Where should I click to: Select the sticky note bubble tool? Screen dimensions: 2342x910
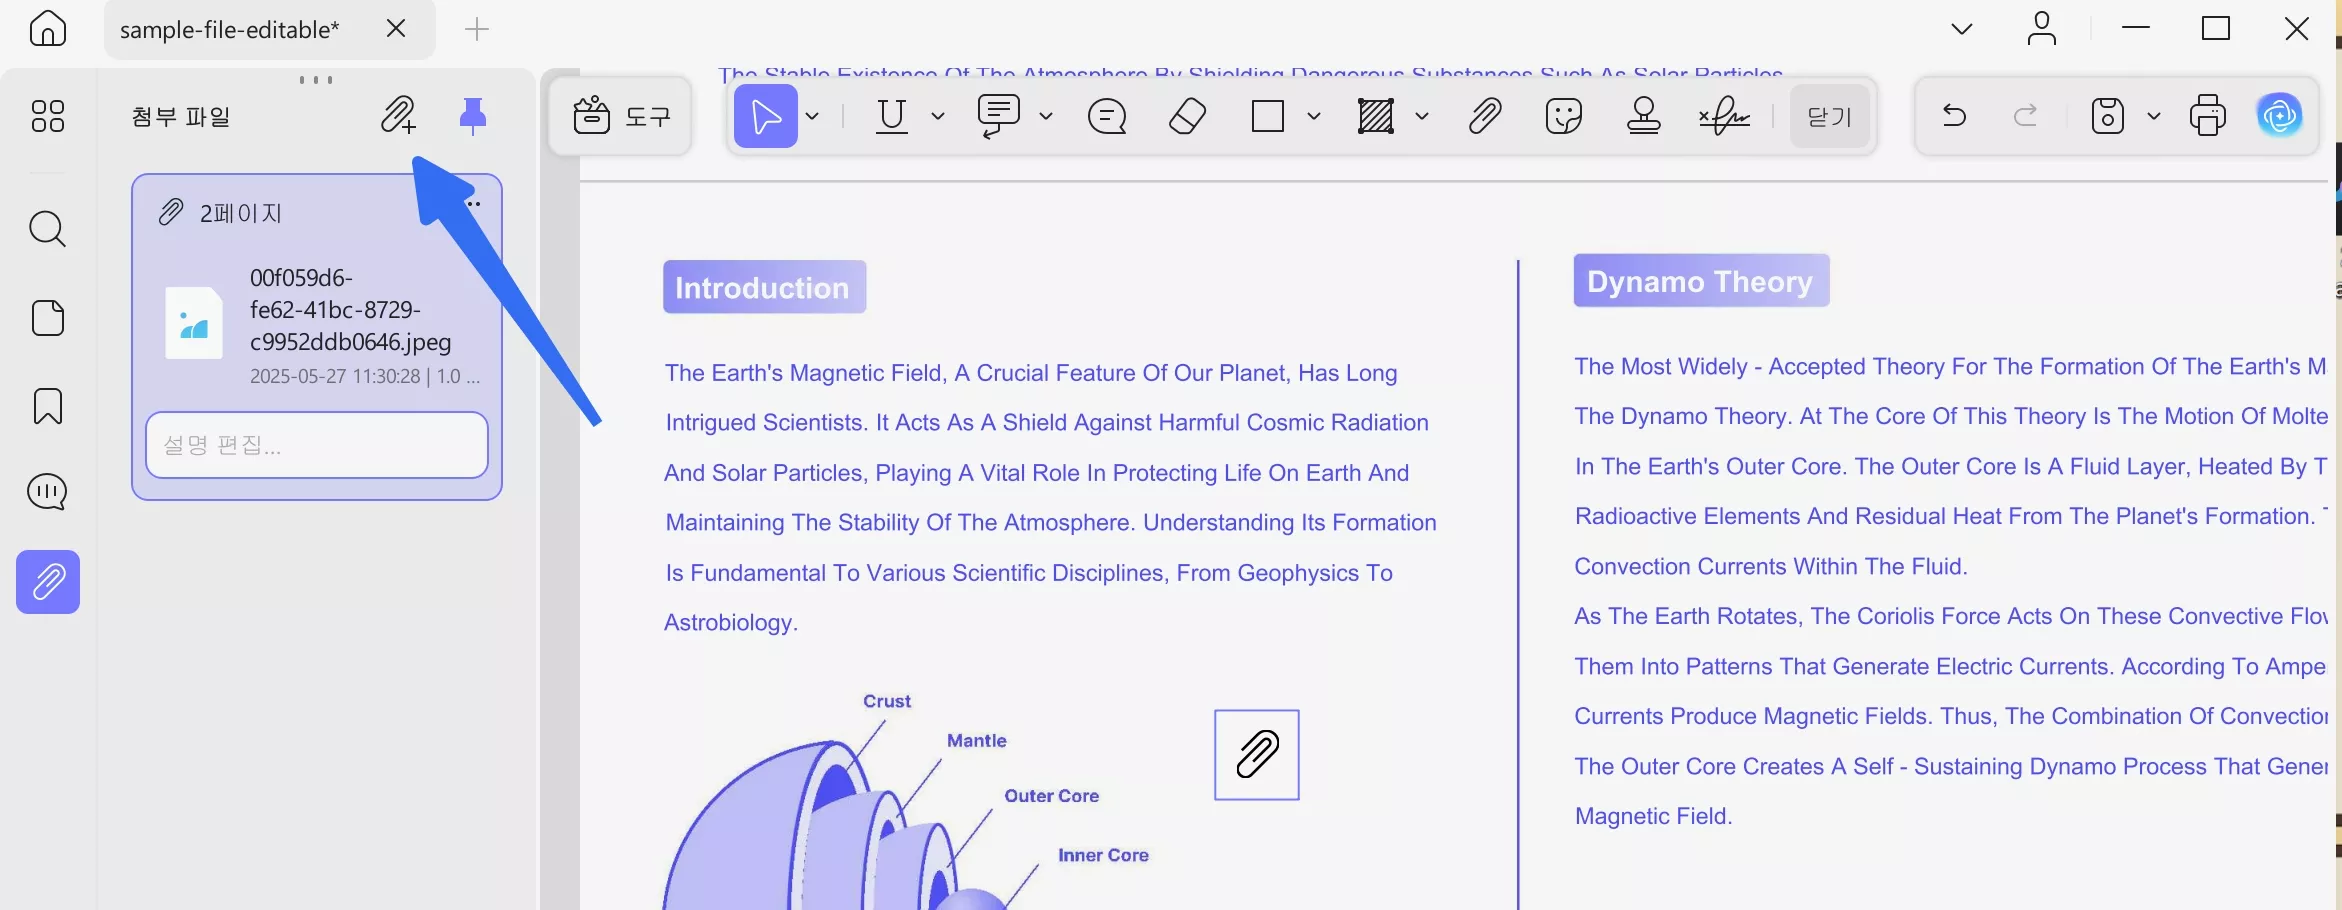tap(1107, 116)
